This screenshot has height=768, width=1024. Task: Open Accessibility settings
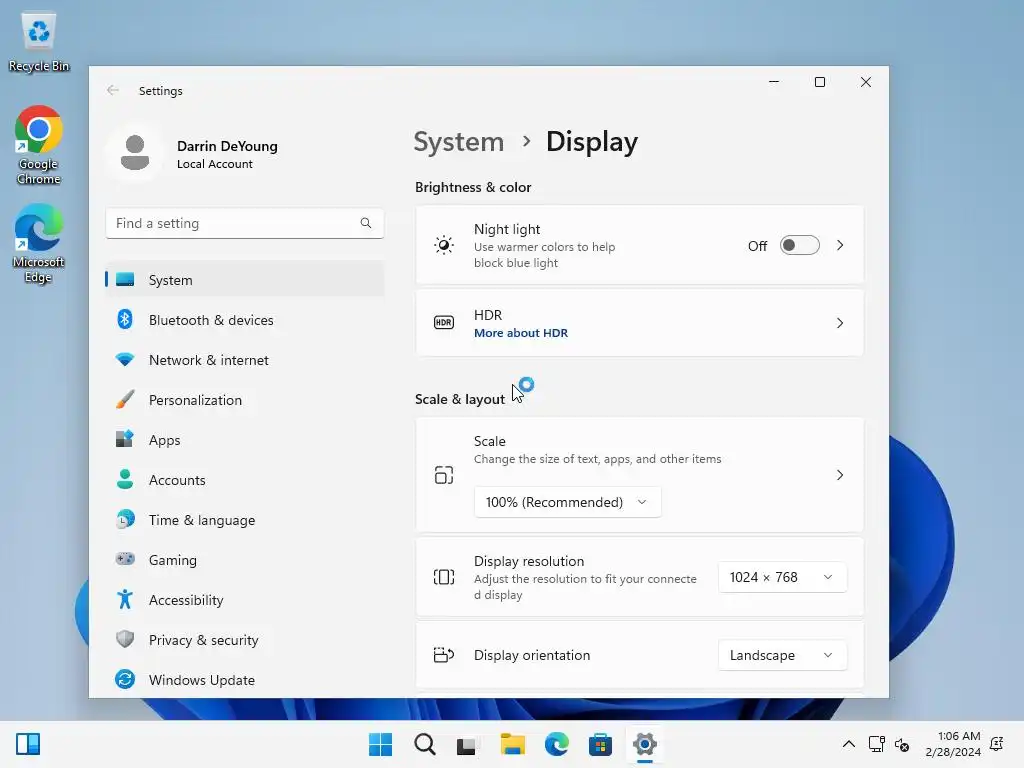[245, 600]
